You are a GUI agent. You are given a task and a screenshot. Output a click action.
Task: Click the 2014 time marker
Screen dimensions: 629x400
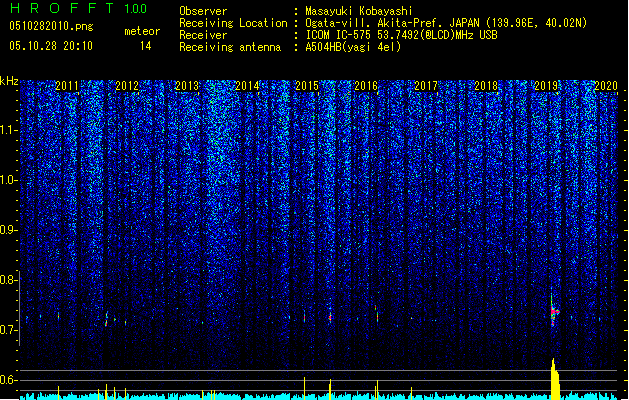pyautogui.click(x=247, y=85)
